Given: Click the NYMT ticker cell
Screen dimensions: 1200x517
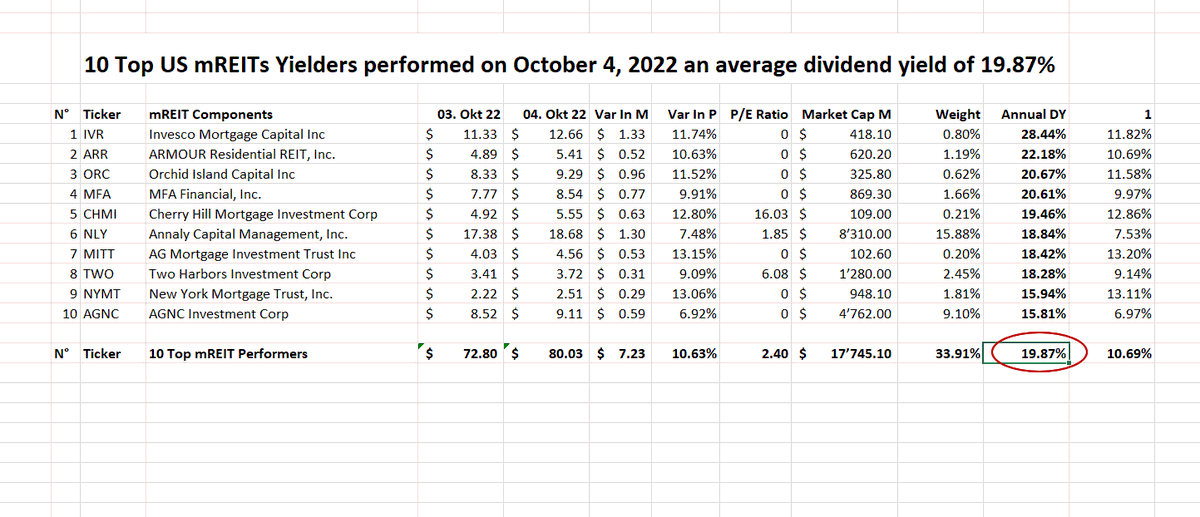Looking at the screenshot, I should (x=101, y=294).
